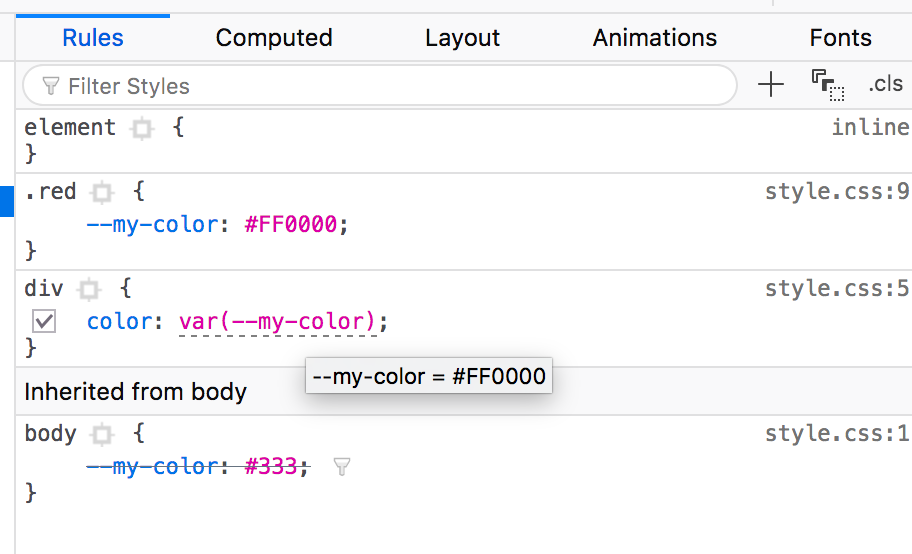The width and height of the screenshot is (912, 554).
Task: Click the #FF0000 value in .red
Action: pyautogui.click(x=291, y=225)
